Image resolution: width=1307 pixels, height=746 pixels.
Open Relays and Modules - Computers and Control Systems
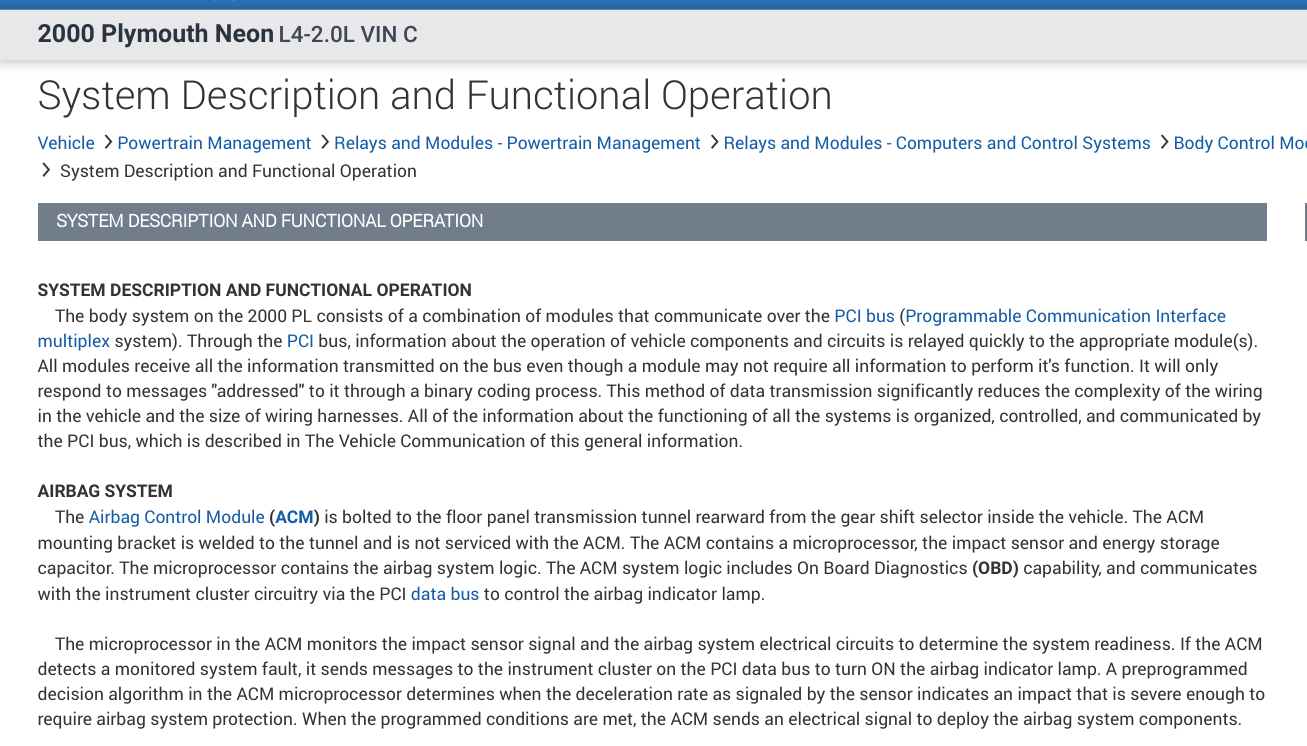pyautogui.click(x=937, y=143)
